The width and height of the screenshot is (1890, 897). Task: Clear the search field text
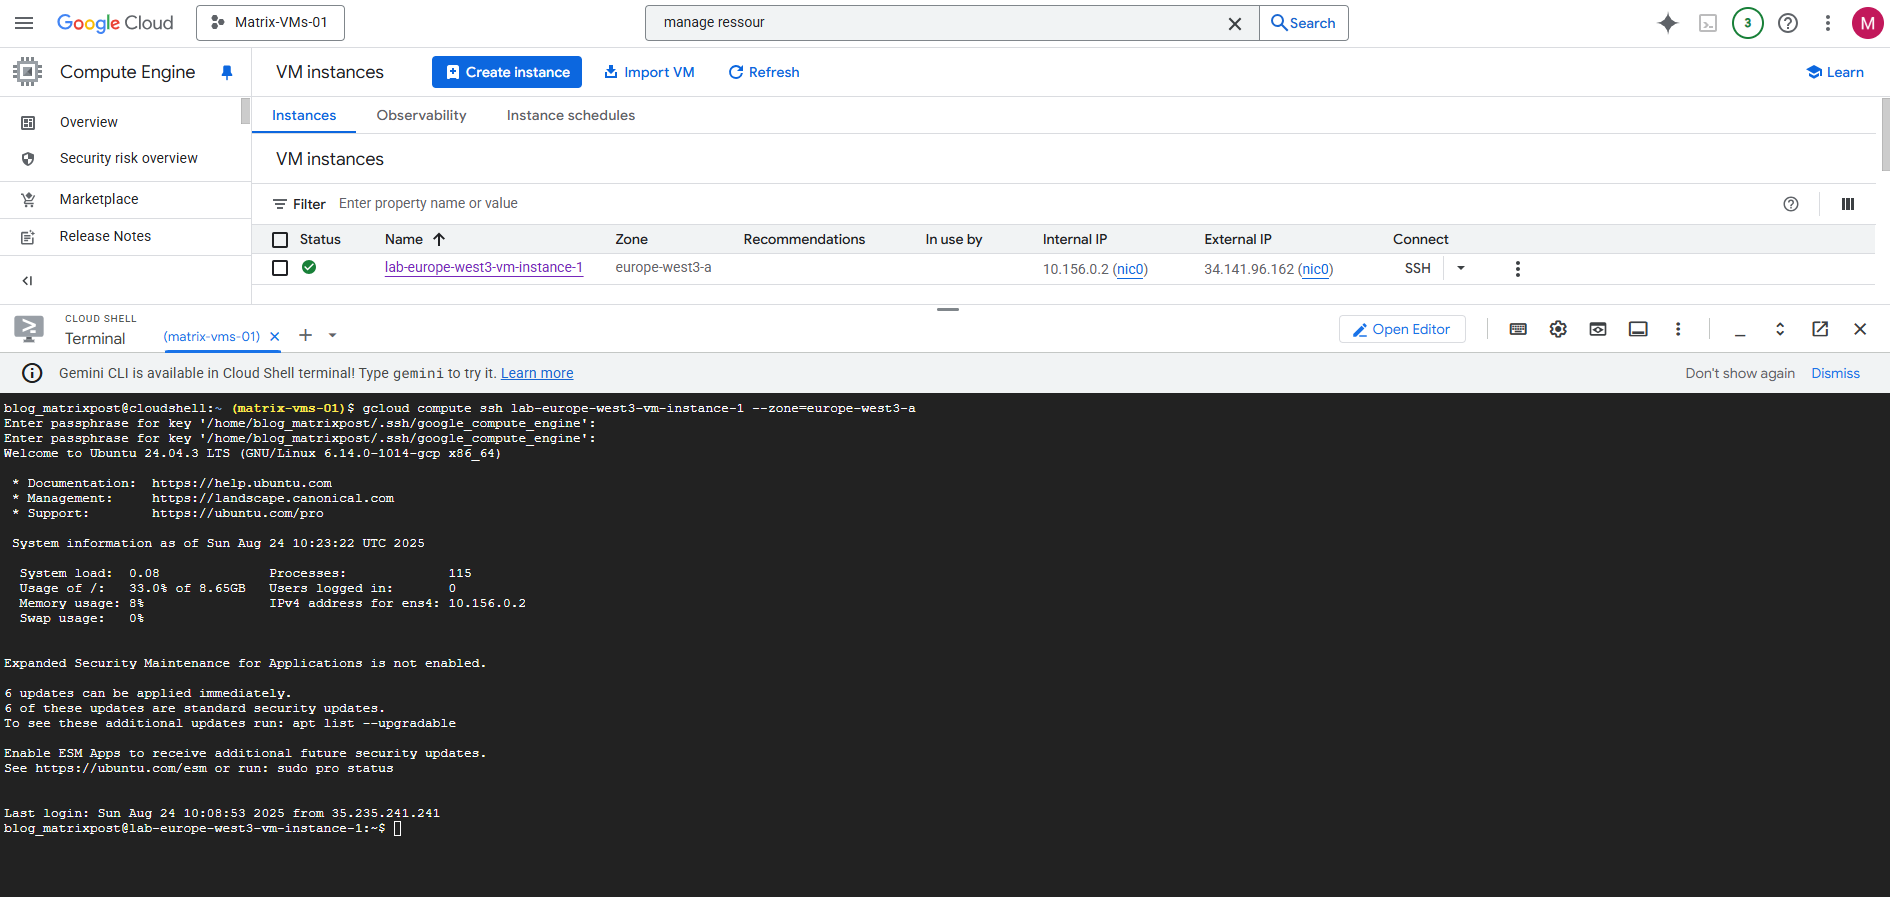click(1235, 23)
